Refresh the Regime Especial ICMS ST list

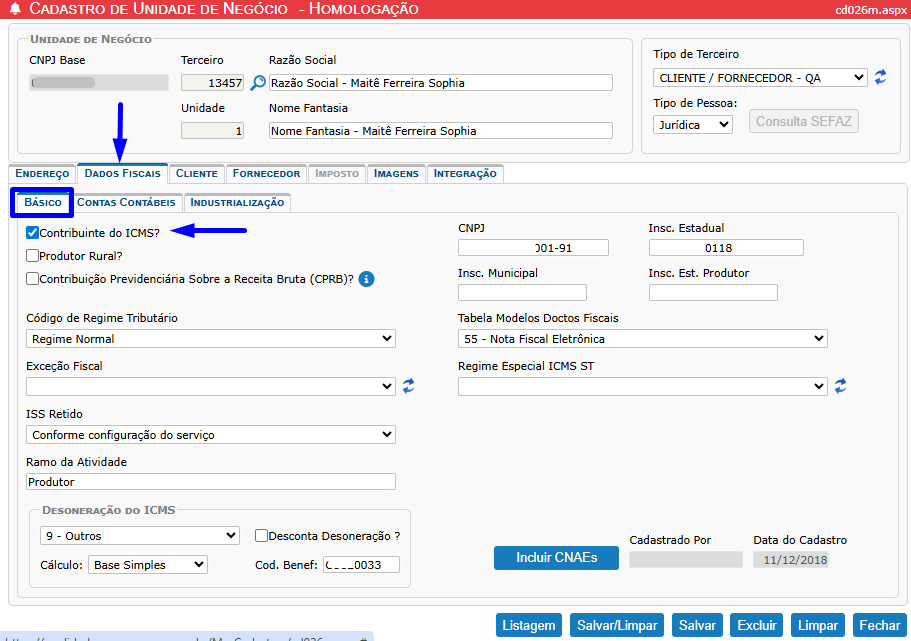840,386
